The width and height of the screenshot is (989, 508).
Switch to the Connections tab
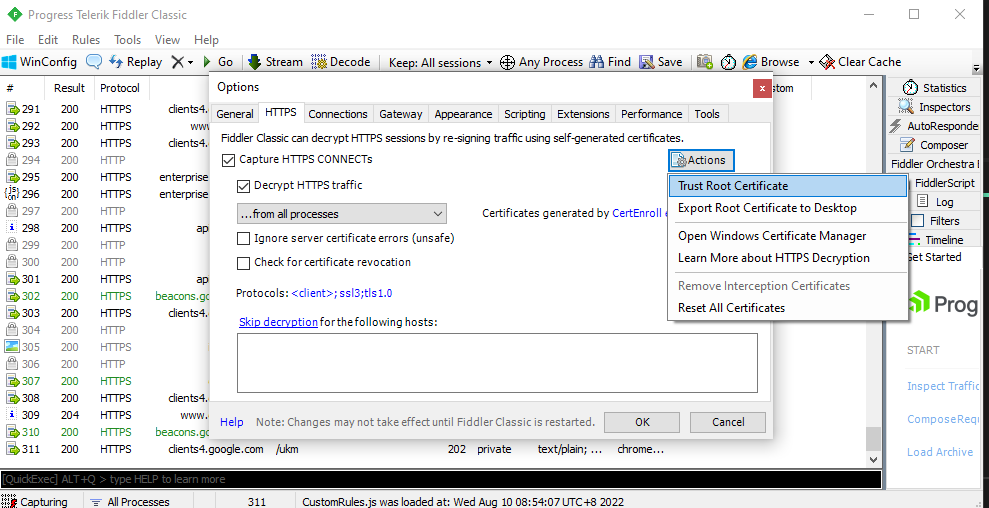338,114
